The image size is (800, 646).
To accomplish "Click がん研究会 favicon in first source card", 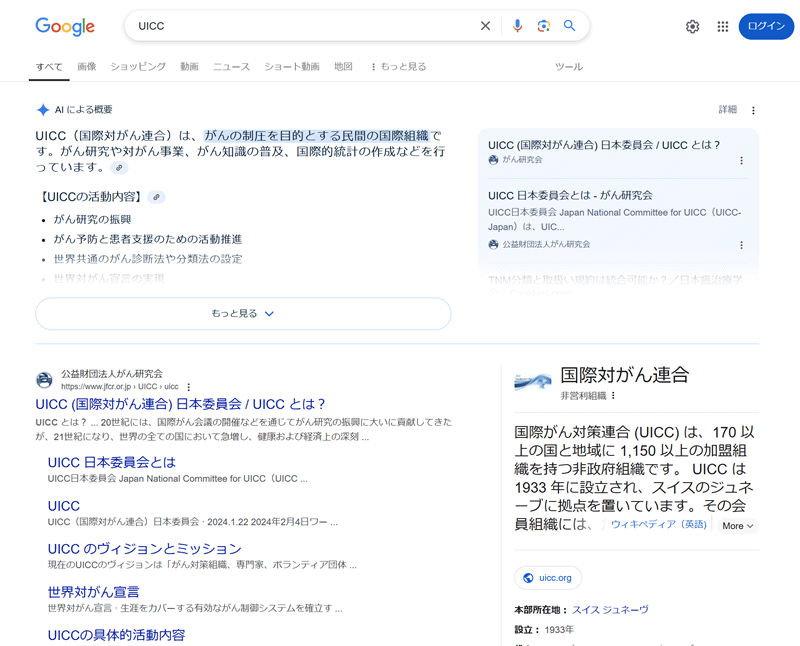I will (x=493, y=160).
